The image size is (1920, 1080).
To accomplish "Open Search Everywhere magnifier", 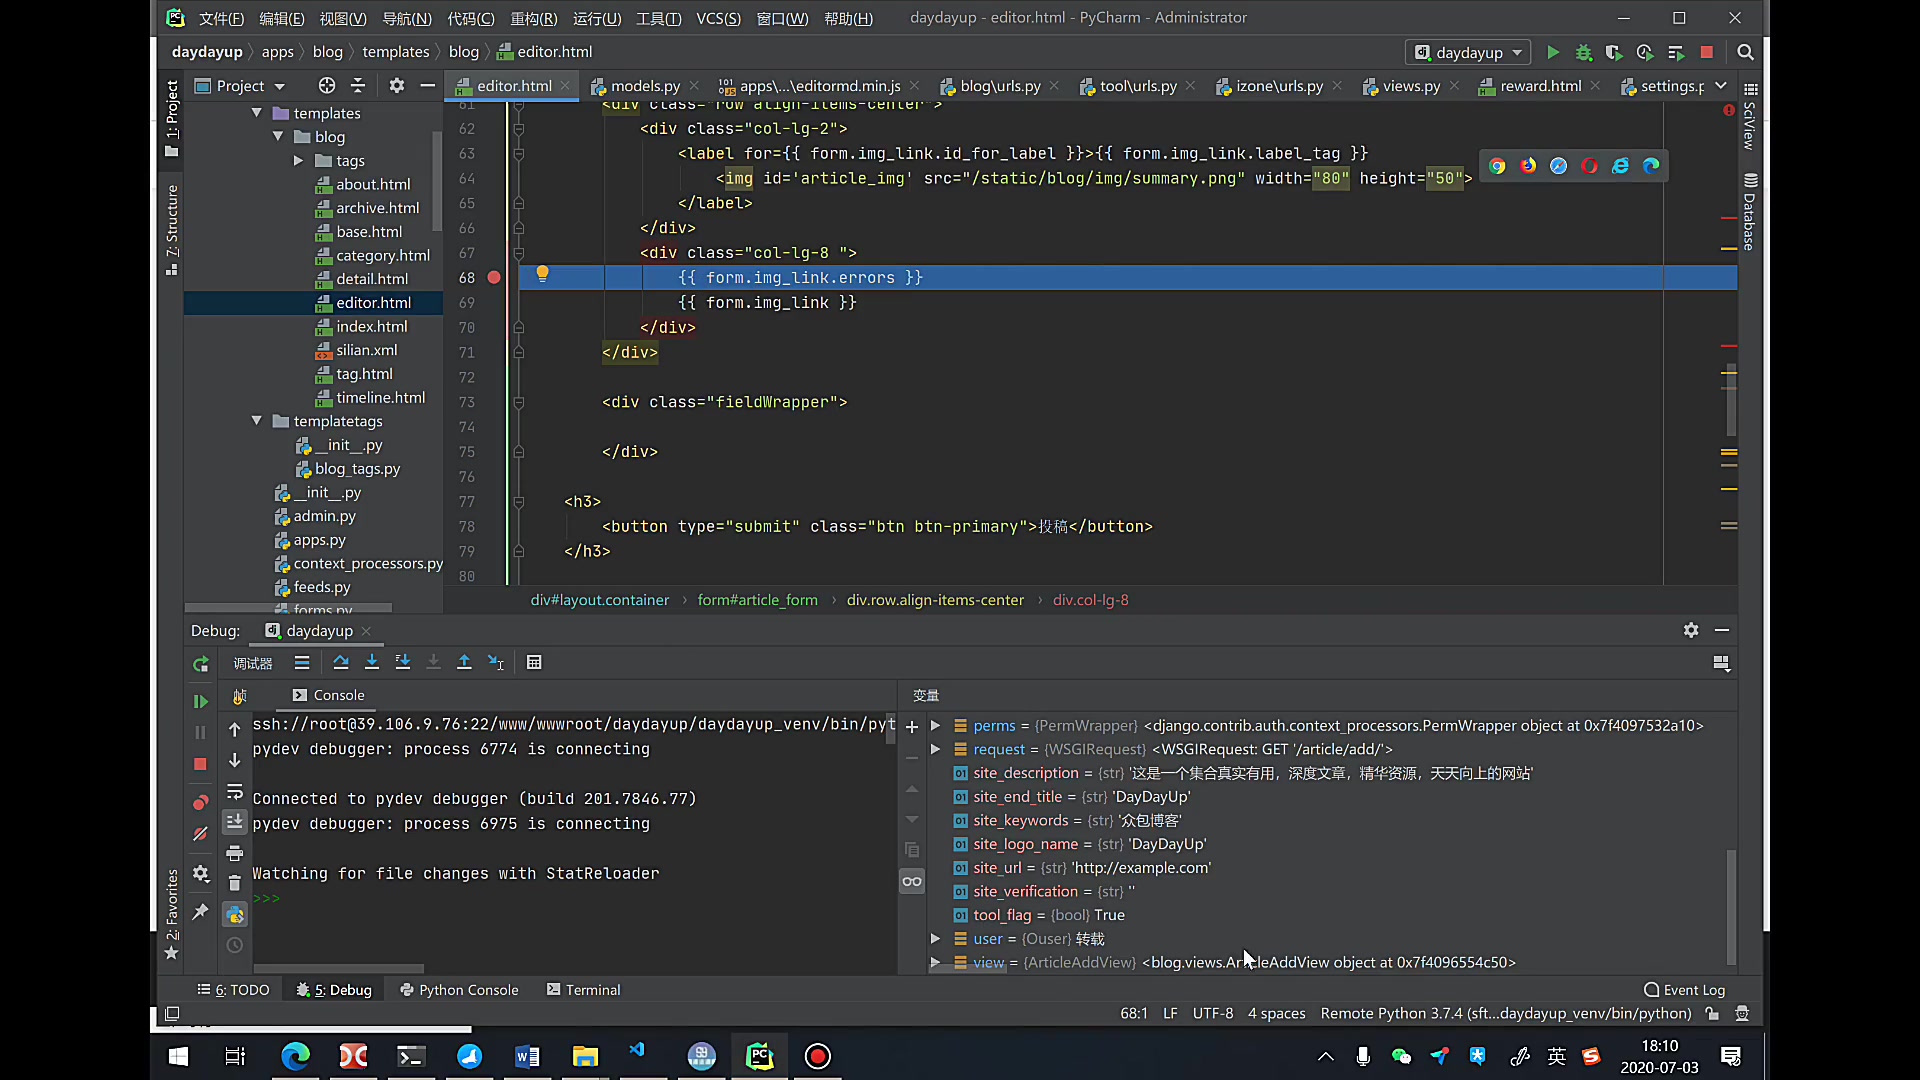I will (1746, 52).
